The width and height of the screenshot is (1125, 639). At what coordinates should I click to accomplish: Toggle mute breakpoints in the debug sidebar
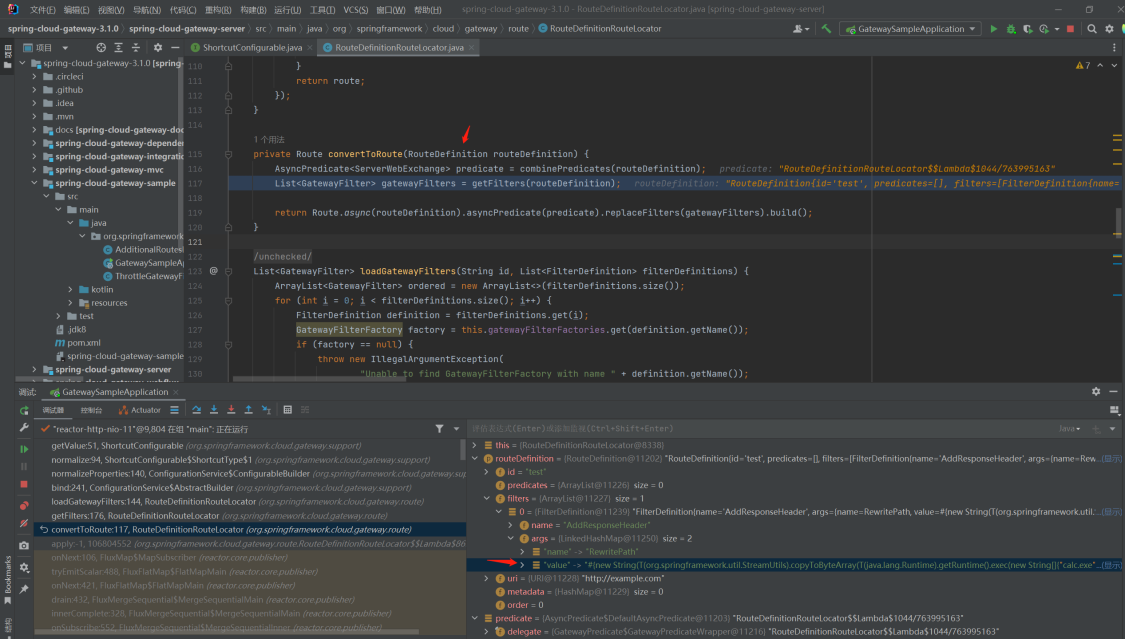click(x=24, y=524)
